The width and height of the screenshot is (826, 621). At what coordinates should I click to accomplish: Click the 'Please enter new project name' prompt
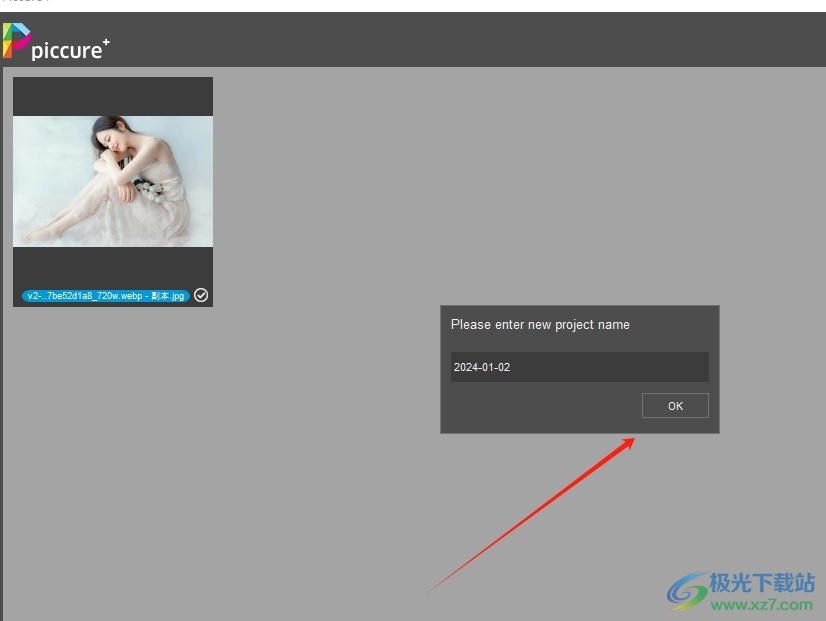tap(540, 325)
